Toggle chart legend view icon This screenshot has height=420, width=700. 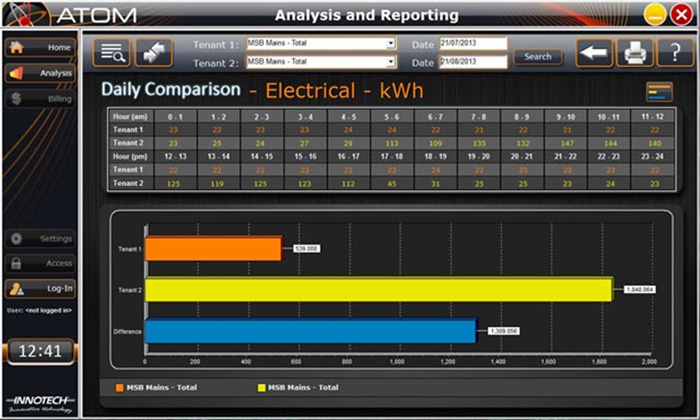659,92
